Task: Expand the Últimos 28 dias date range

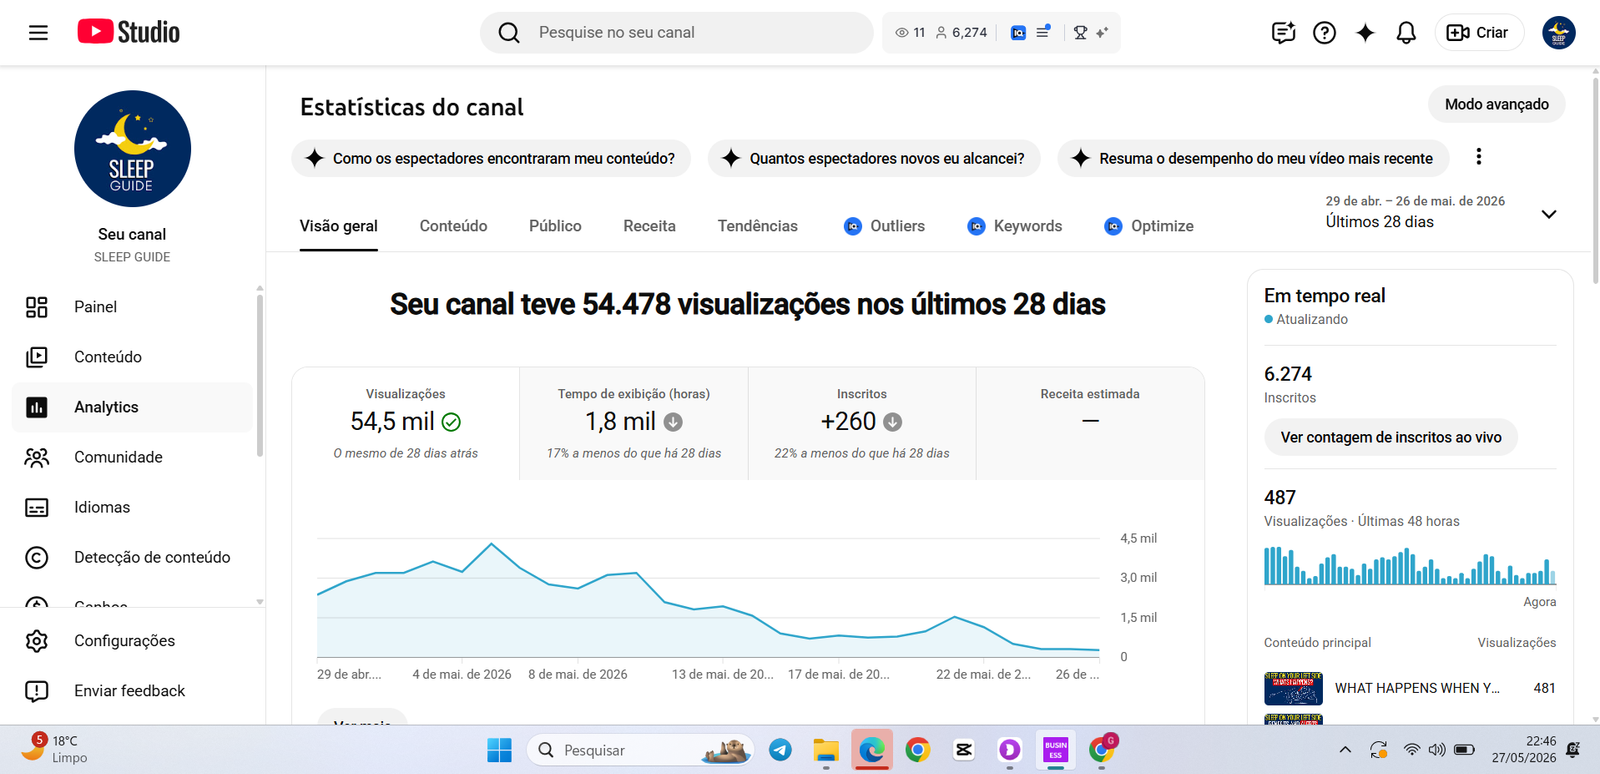Action: [1441, 212]
